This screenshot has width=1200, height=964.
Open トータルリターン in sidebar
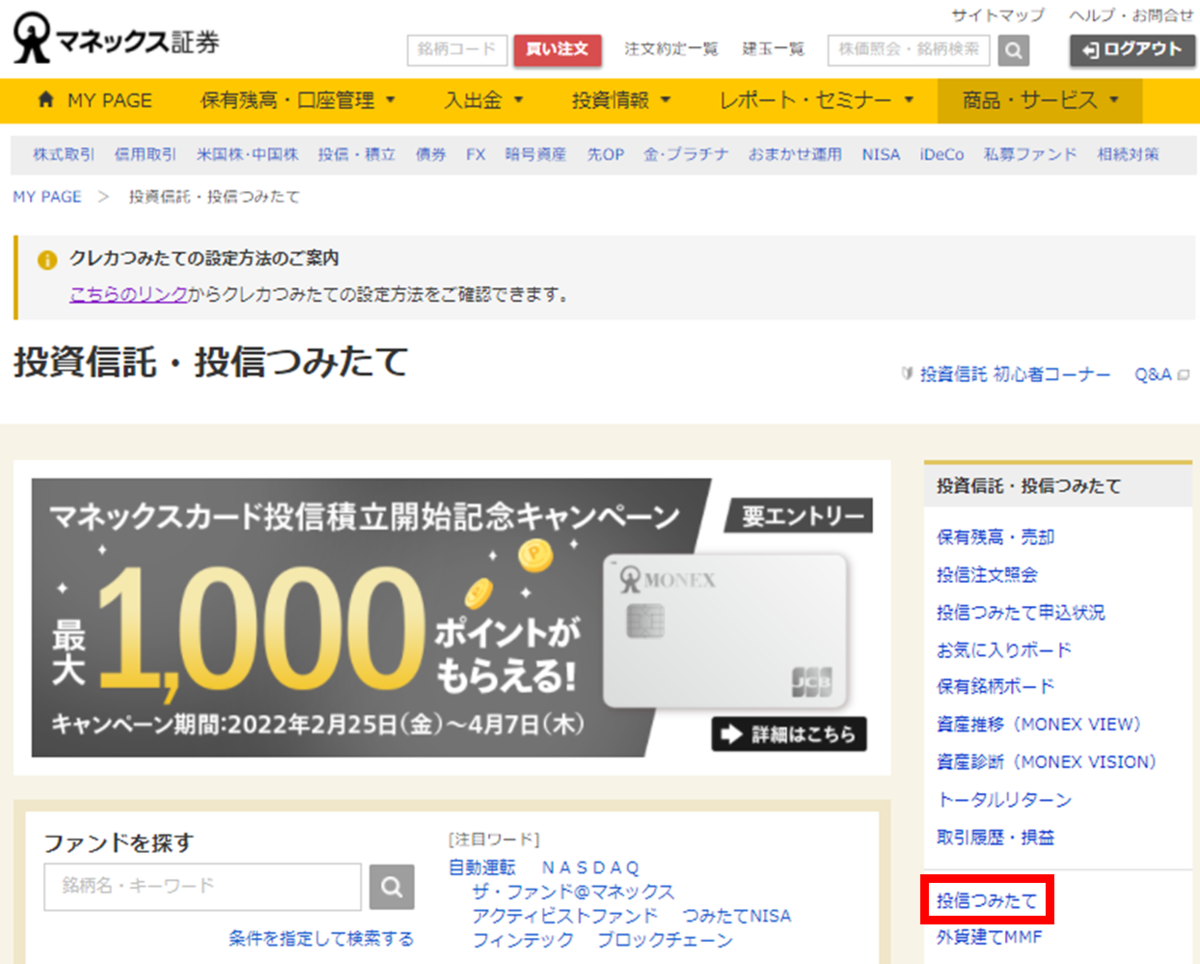click(1004, 800)
